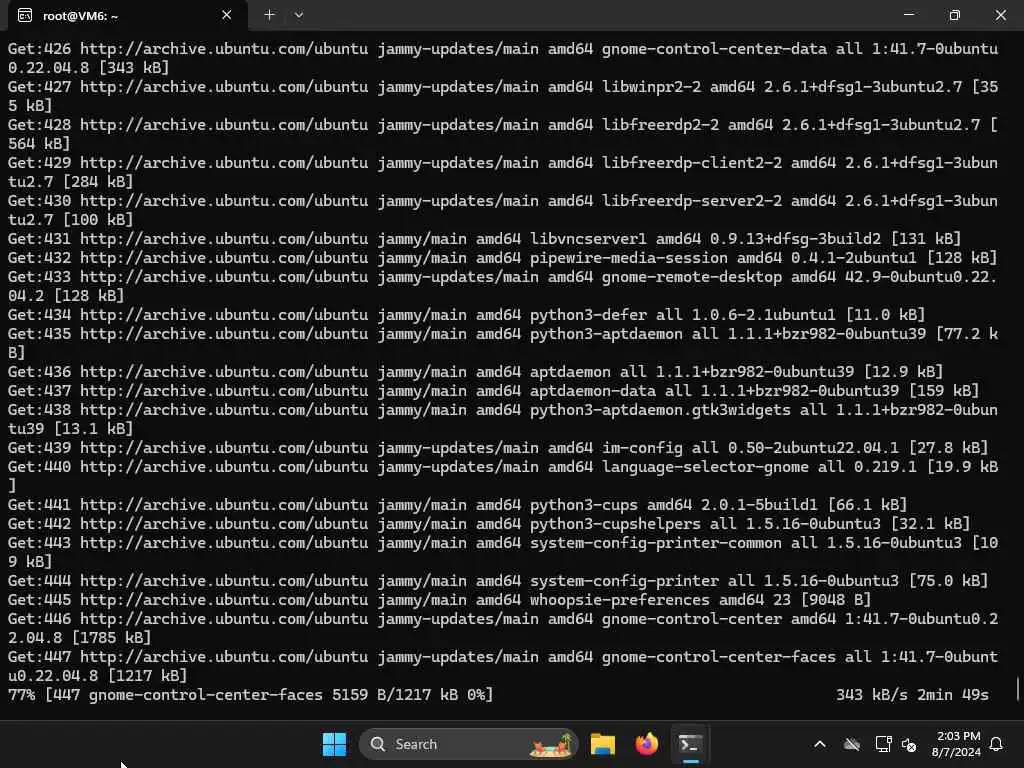Click the terminal icon in the tab
This screenshot has height=768, width=1024.
(x=25, y=16)
